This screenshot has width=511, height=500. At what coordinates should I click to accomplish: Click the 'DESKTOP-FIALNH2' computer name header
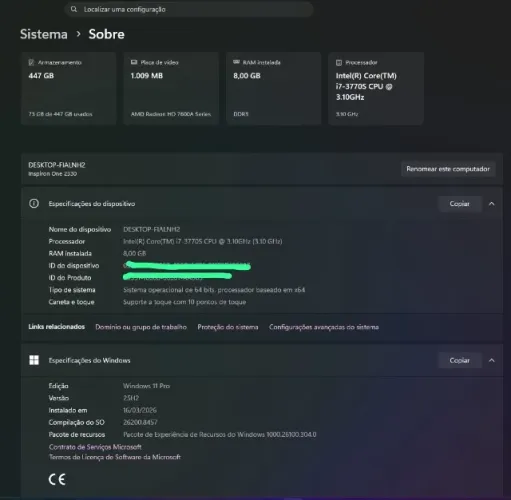tap(57, 165)
